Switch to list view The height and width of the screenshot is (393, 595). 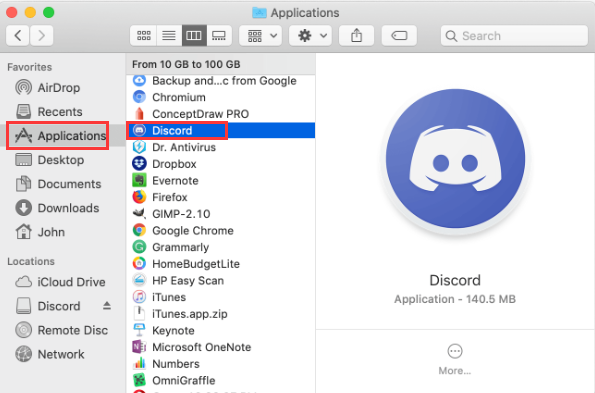(169, 36)
